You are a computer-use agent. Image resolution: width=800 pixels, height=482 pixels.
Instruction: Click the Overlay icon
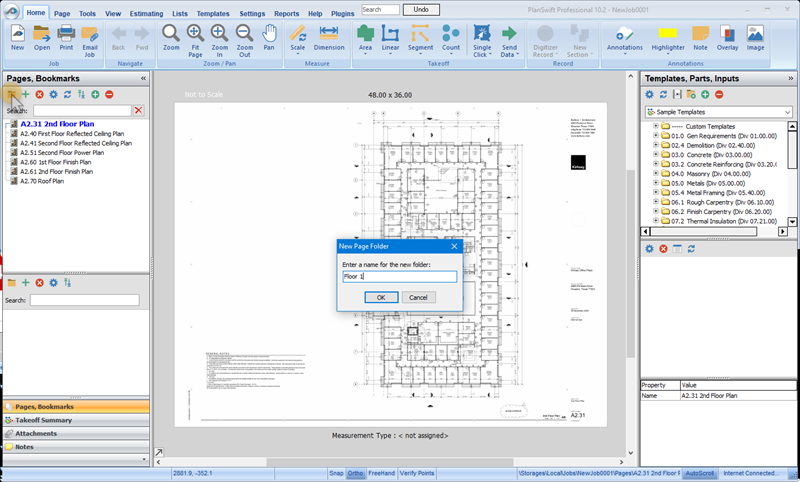tap(727, 38)
